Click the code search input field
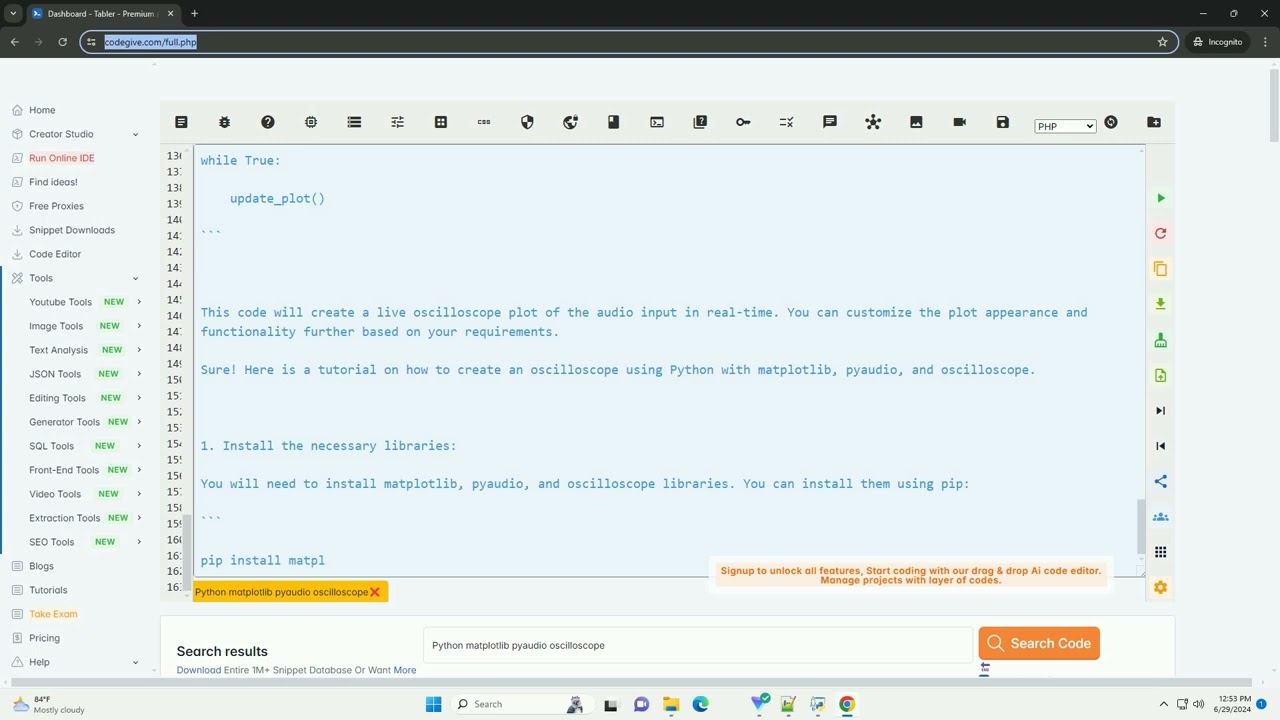The image size is (1280, 720). (x=698, y=645)
